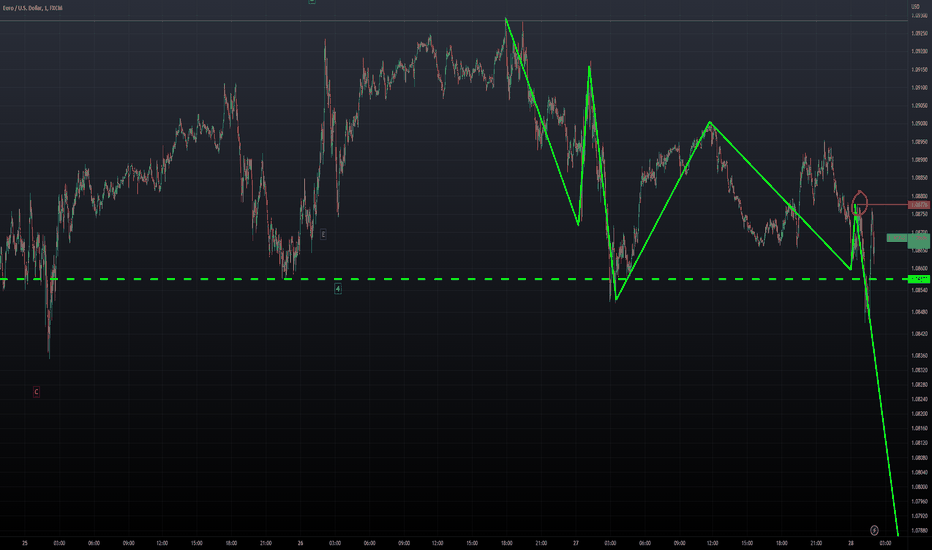This screenshot has width=932, height=550.
Task: Click the '28' date label on time axis
Action: (x=851, y=543)
